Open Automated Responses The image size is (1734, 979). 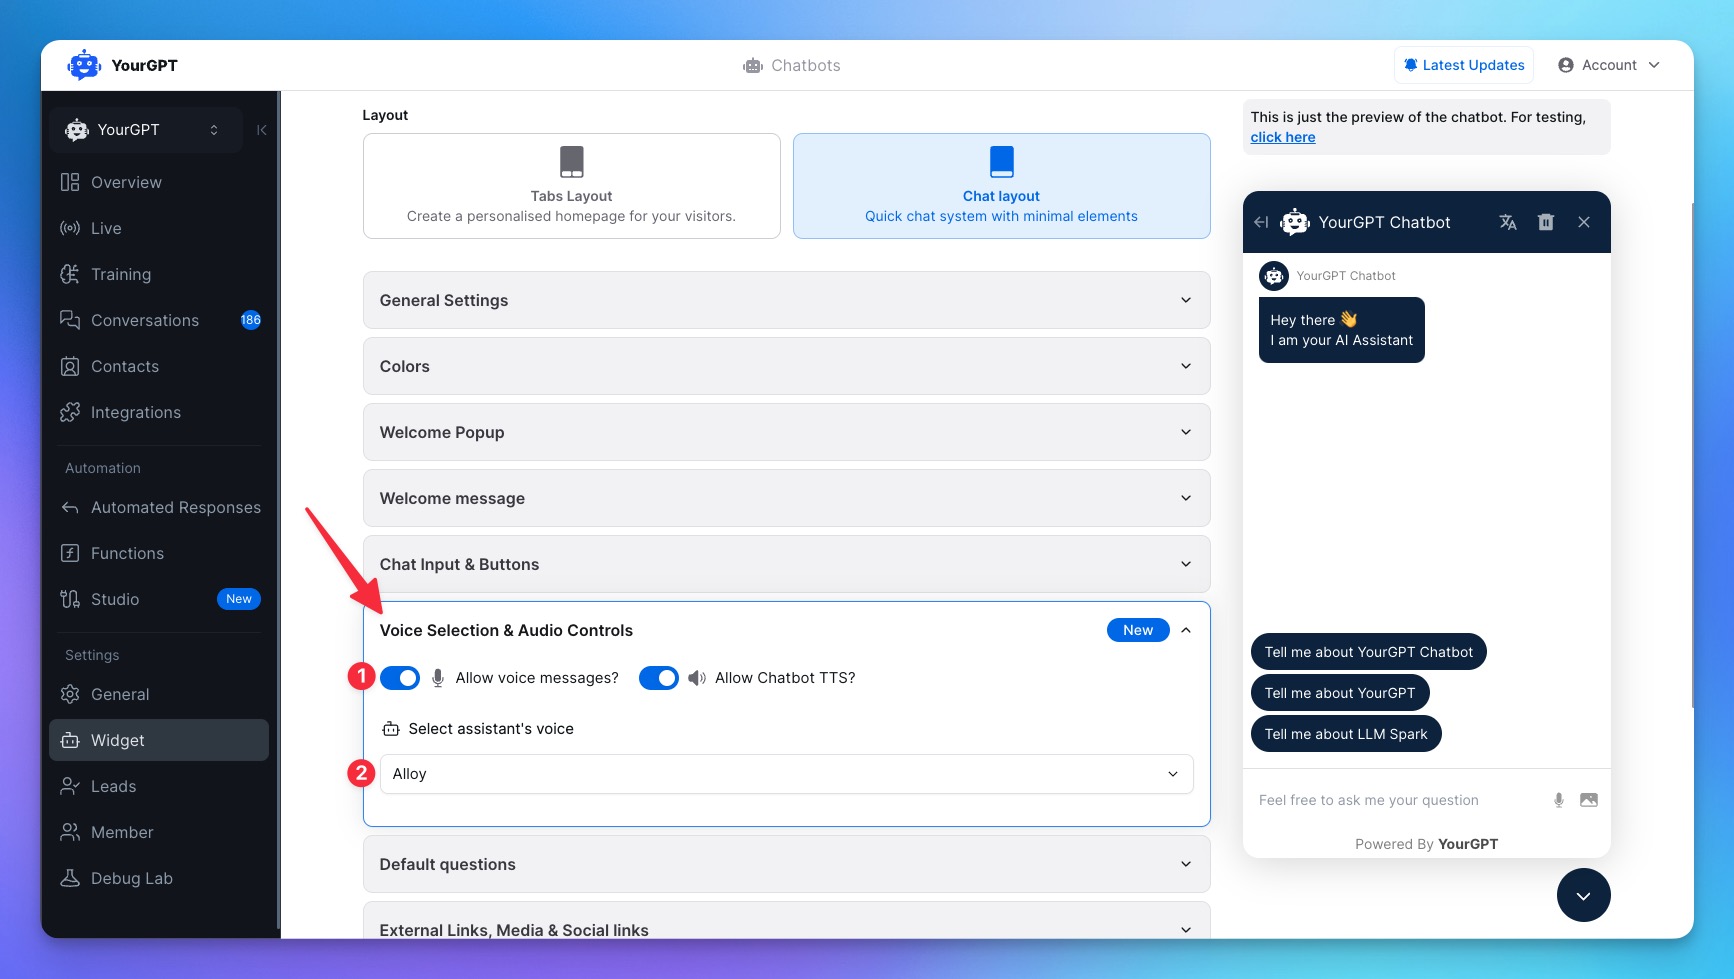tap(159, 507)
